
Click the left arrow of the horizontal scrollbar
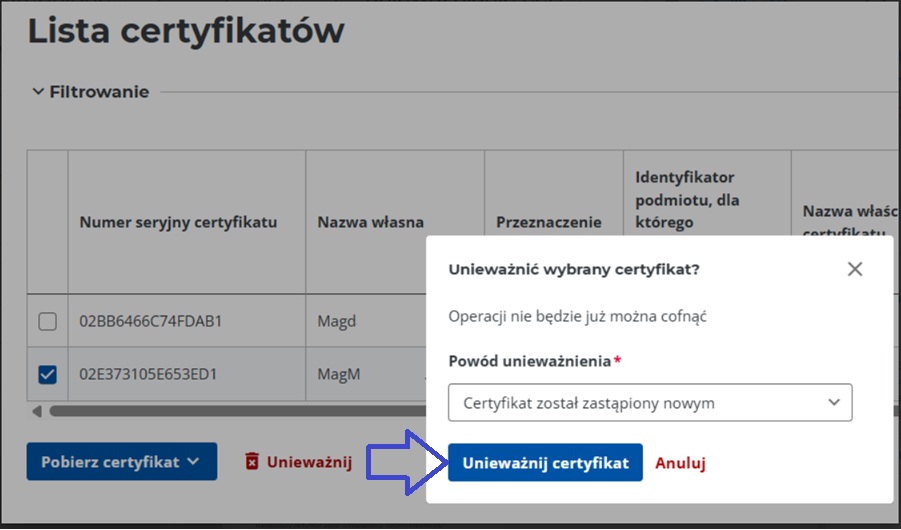(x=37, y=411)
